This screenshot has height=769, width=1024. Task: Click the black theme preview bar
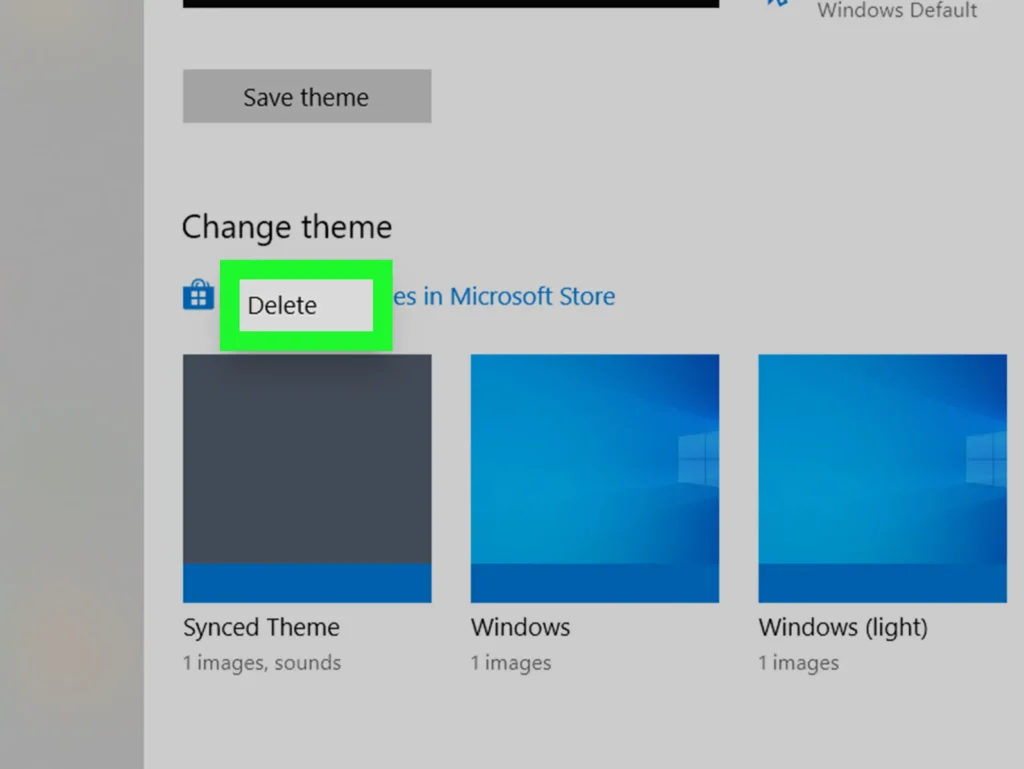click(451, 3)
